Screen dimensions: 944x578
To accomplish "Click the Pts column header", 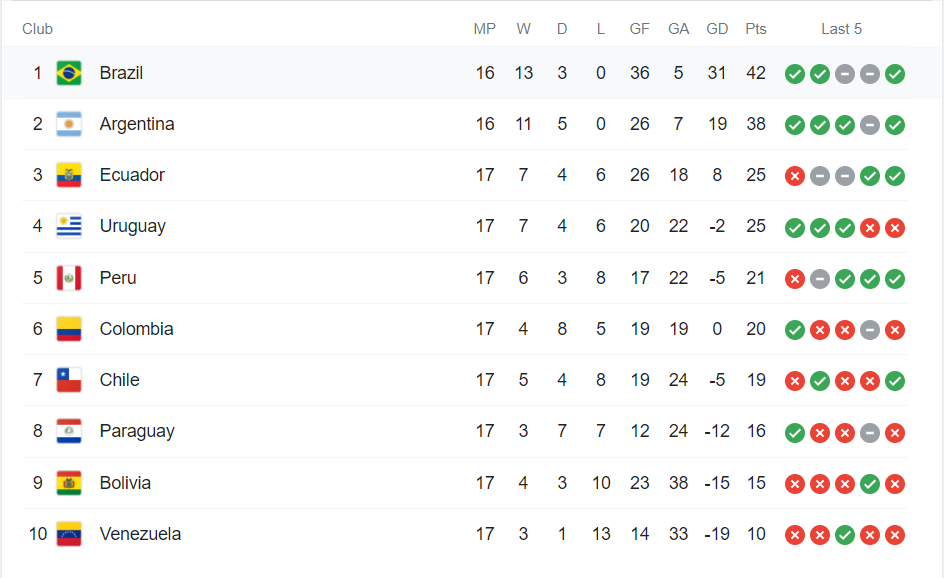I will [756, 29].
